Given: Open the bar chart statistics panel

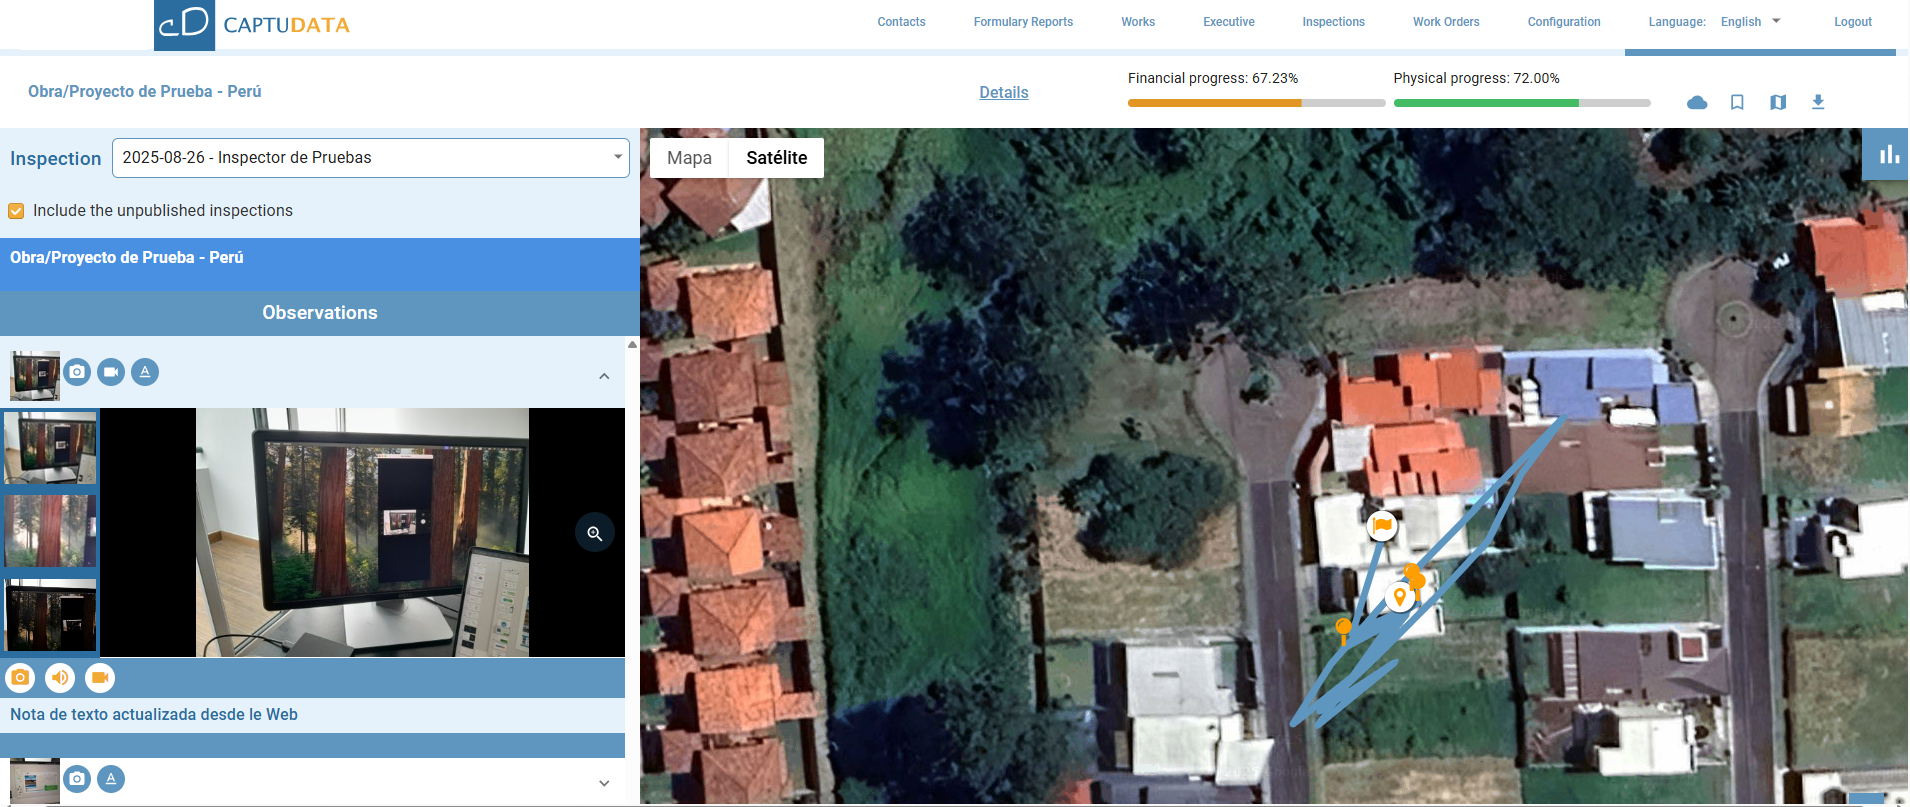Looking at the screenshot, I should 1888,155.
